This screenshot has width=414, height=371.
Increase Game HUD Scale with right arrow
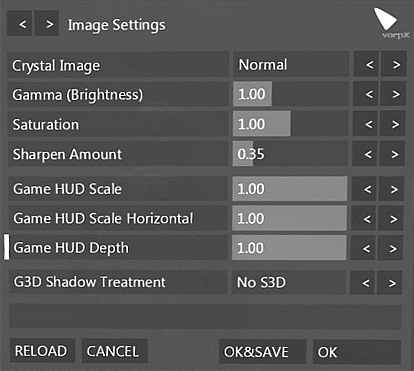[392, 189]
